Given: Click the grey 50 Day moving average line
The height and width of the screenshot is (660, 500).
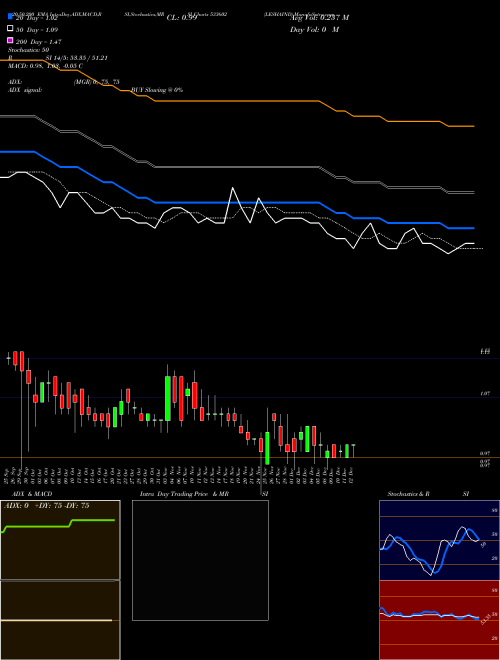Looking at the screenshot, I should [x=236, y=167].
